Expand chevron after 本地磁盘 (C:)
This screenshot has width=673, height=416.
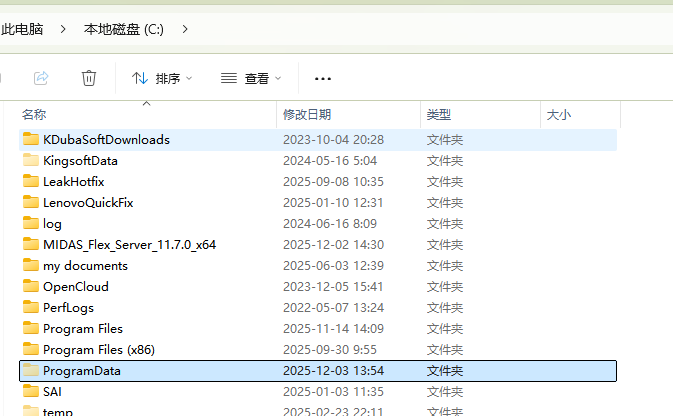point(184,30)
